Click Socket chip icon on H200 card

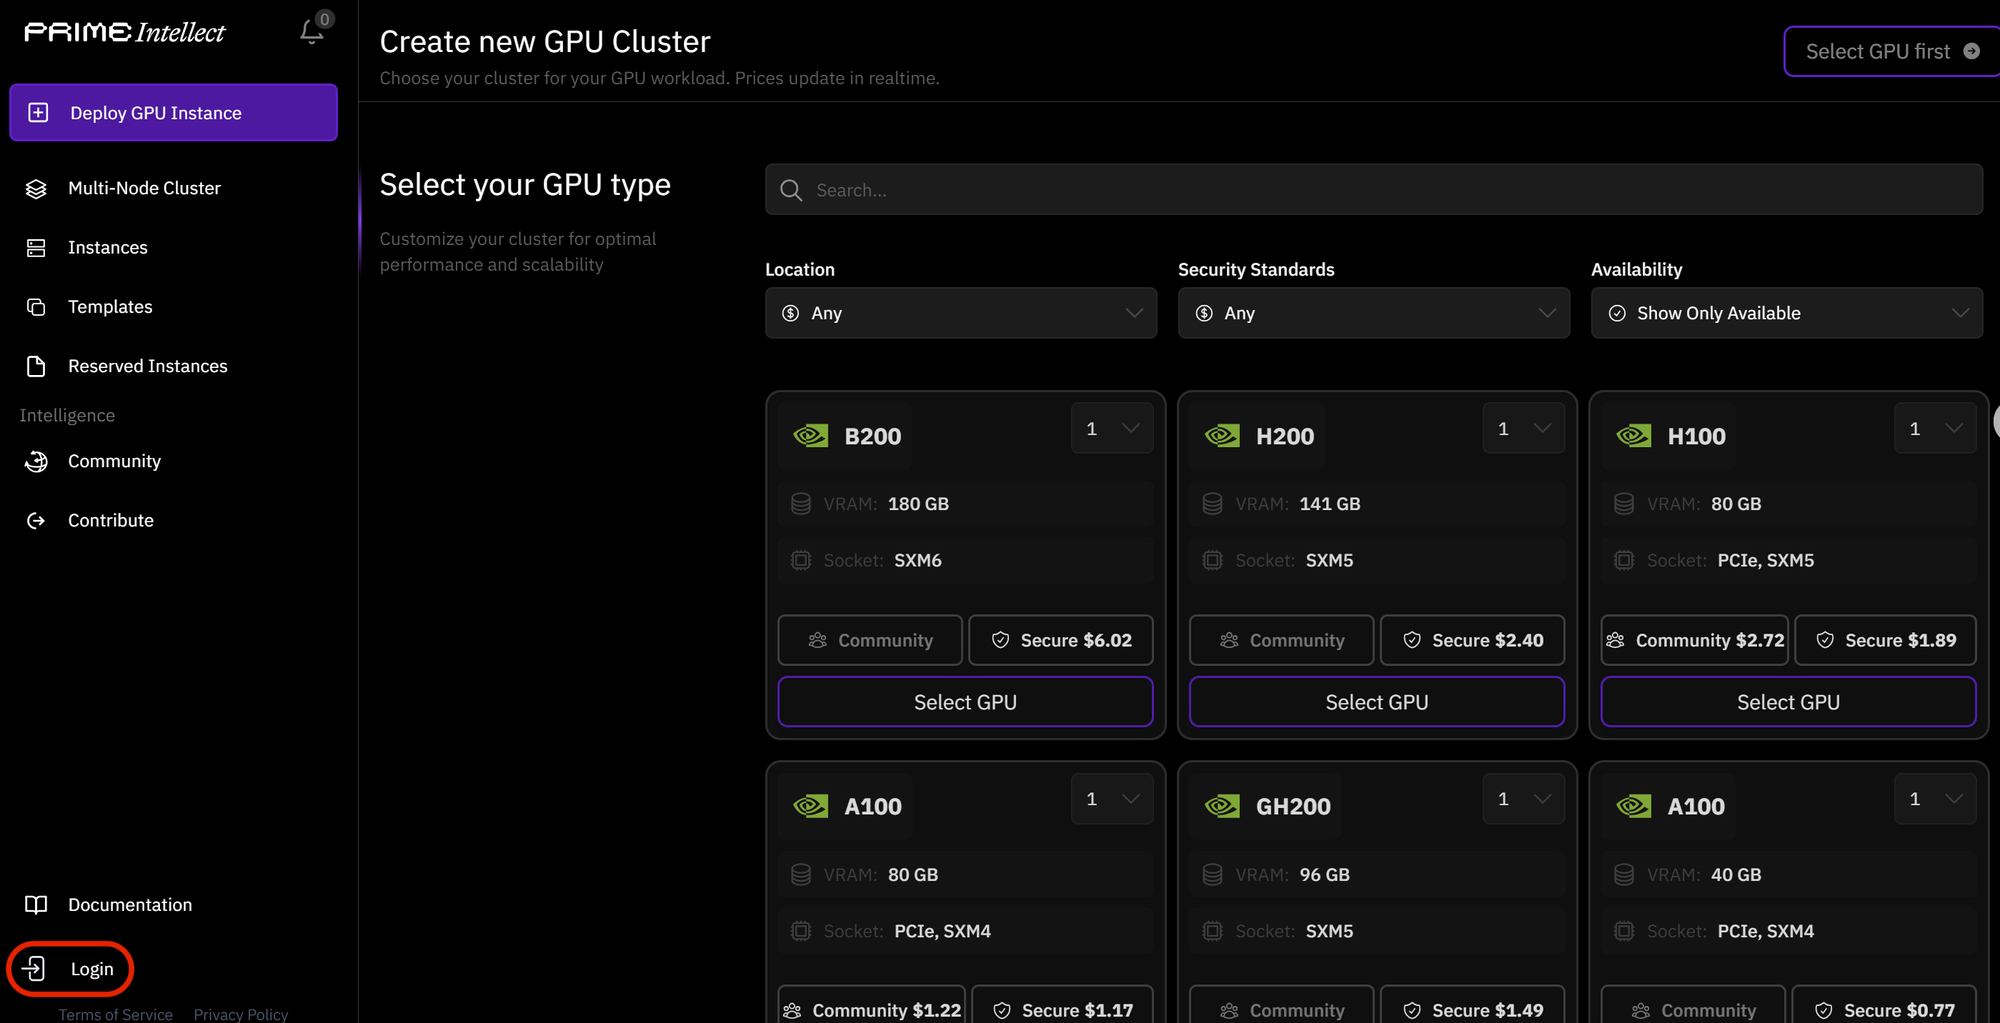(1212, 560)
